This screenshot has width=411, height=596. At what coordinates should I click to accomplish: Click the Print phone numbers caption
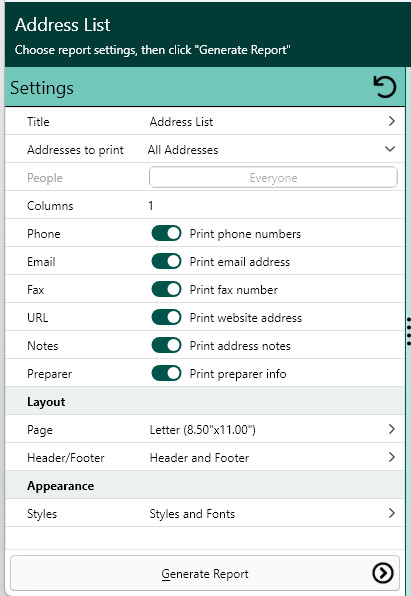[245, 234]
